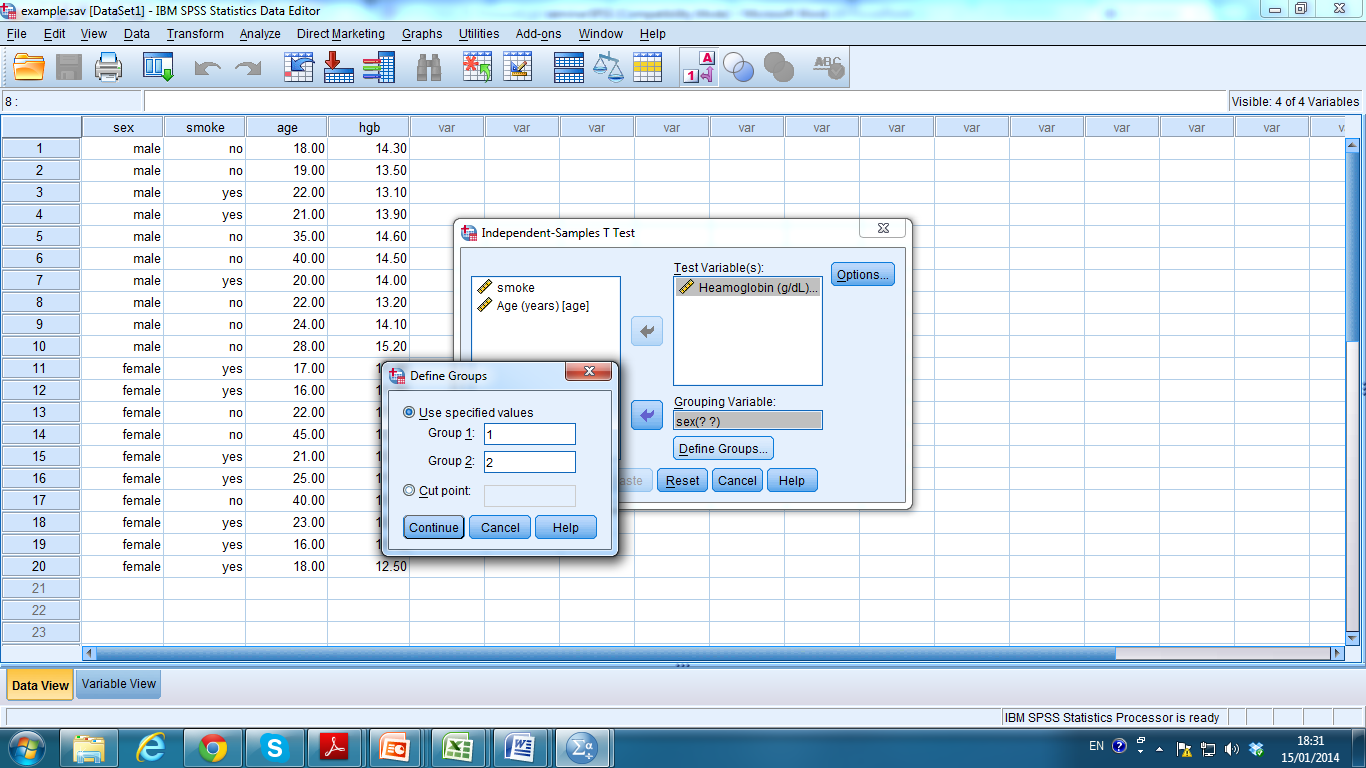This screenshot has height=768, width=1366.
Task: Open Recall recently used dialogs icon
Action: pyautogui.click(x=159, y=68)
